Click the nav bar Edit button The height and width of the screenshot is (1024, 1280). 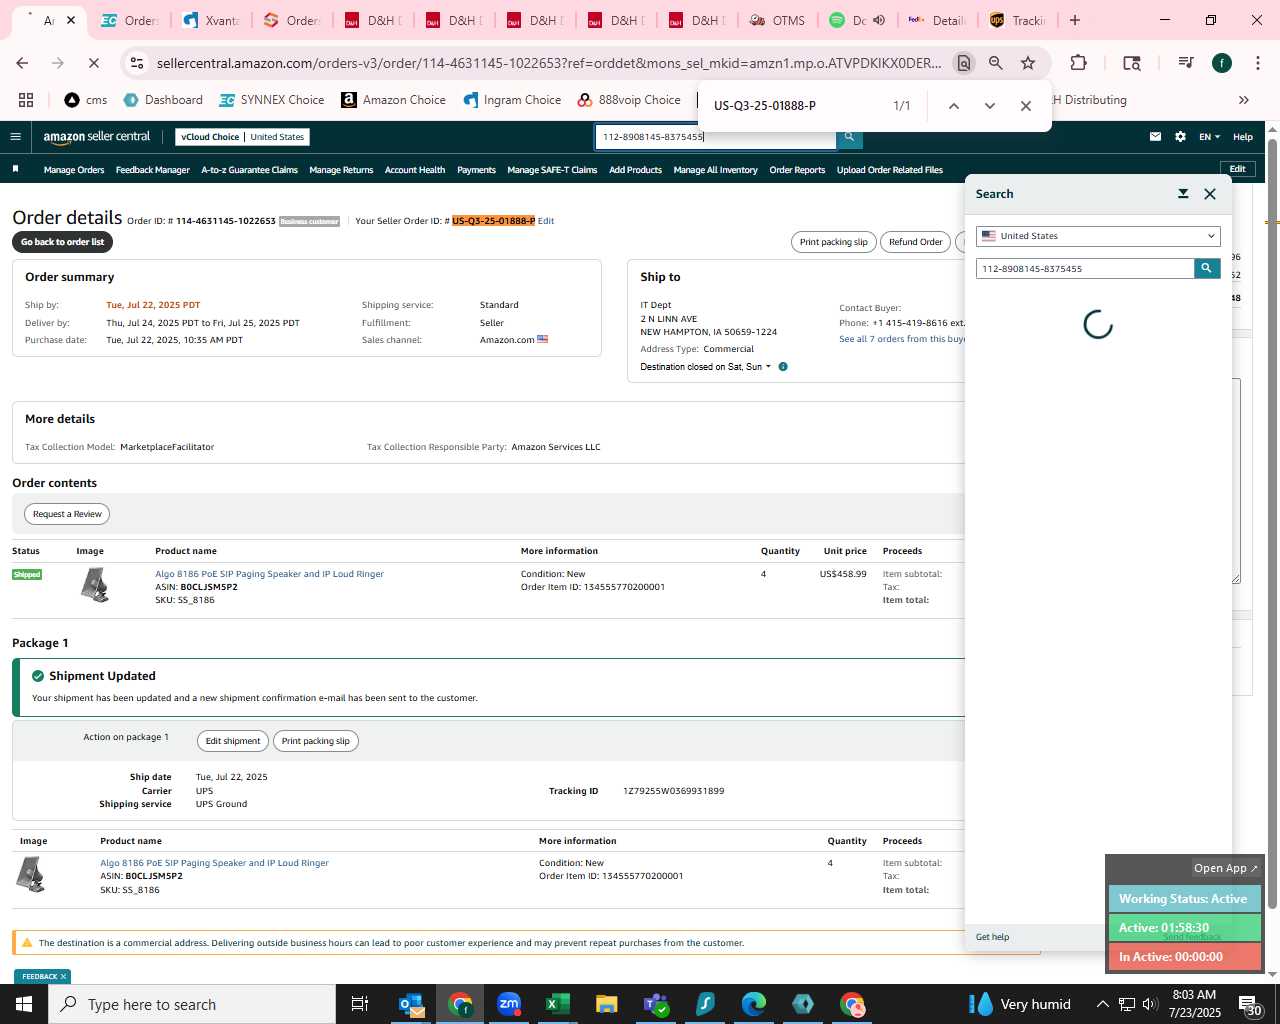[x=1237, y=169]
